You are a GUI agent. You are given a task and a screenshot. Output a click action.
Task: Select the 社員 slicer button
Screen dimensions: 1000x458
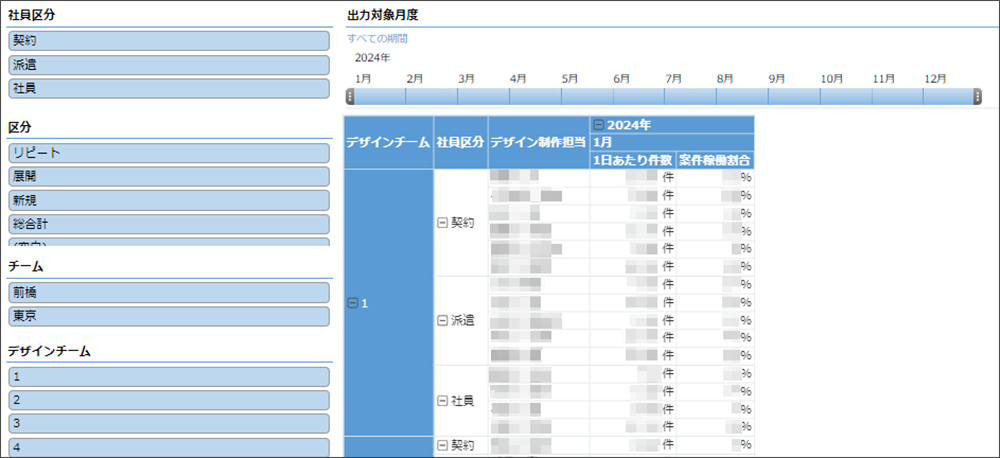169,89
